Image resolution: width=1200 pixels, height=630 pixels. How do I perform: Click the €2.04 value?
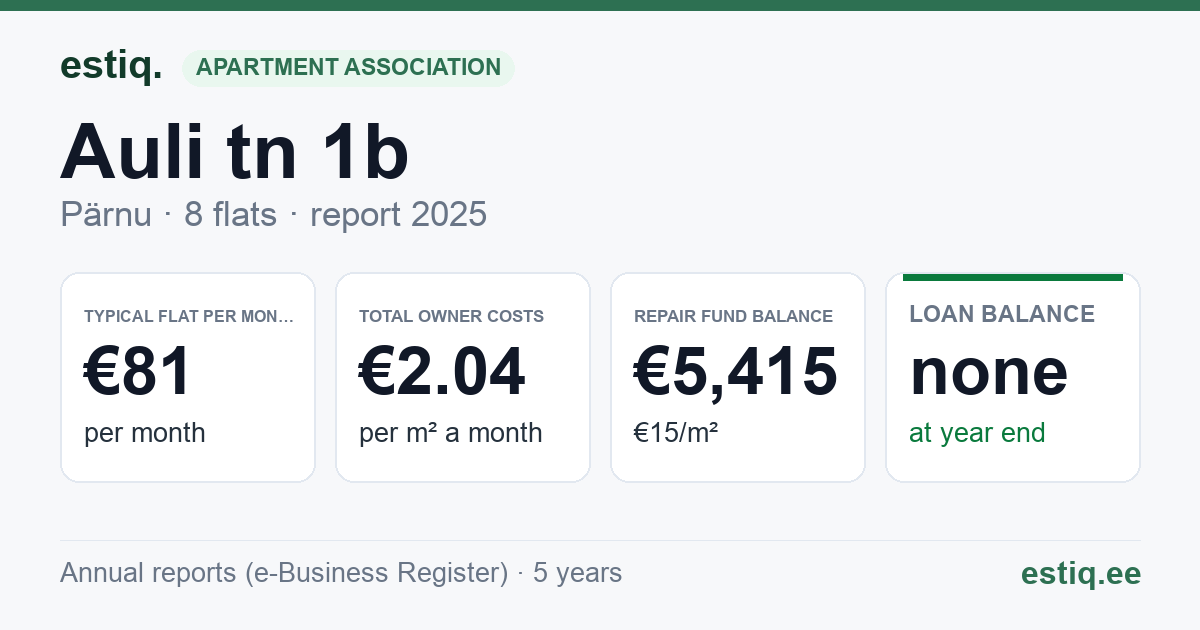click(442, 372)
